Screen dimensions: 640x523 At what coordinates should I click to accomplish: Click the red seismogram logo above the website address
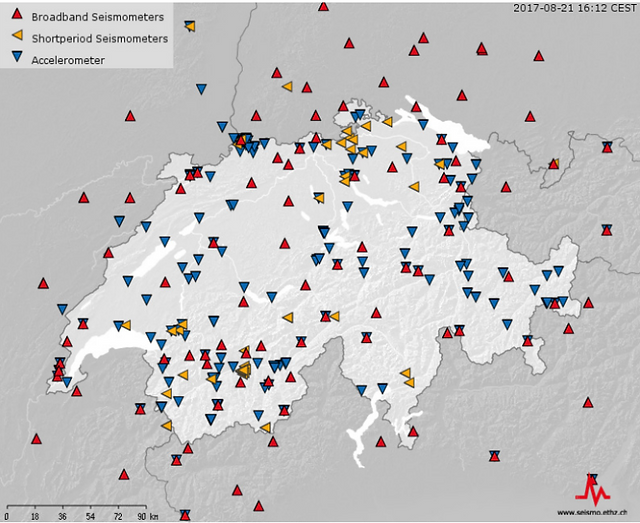(x=593, y=492)
